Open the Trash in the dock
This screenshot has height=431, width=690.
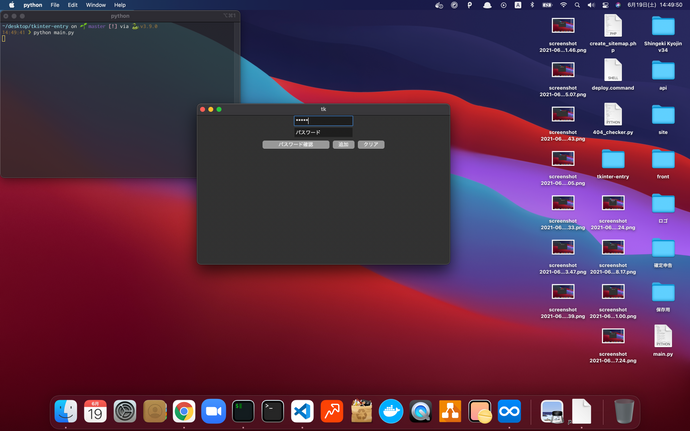point(624,411)
